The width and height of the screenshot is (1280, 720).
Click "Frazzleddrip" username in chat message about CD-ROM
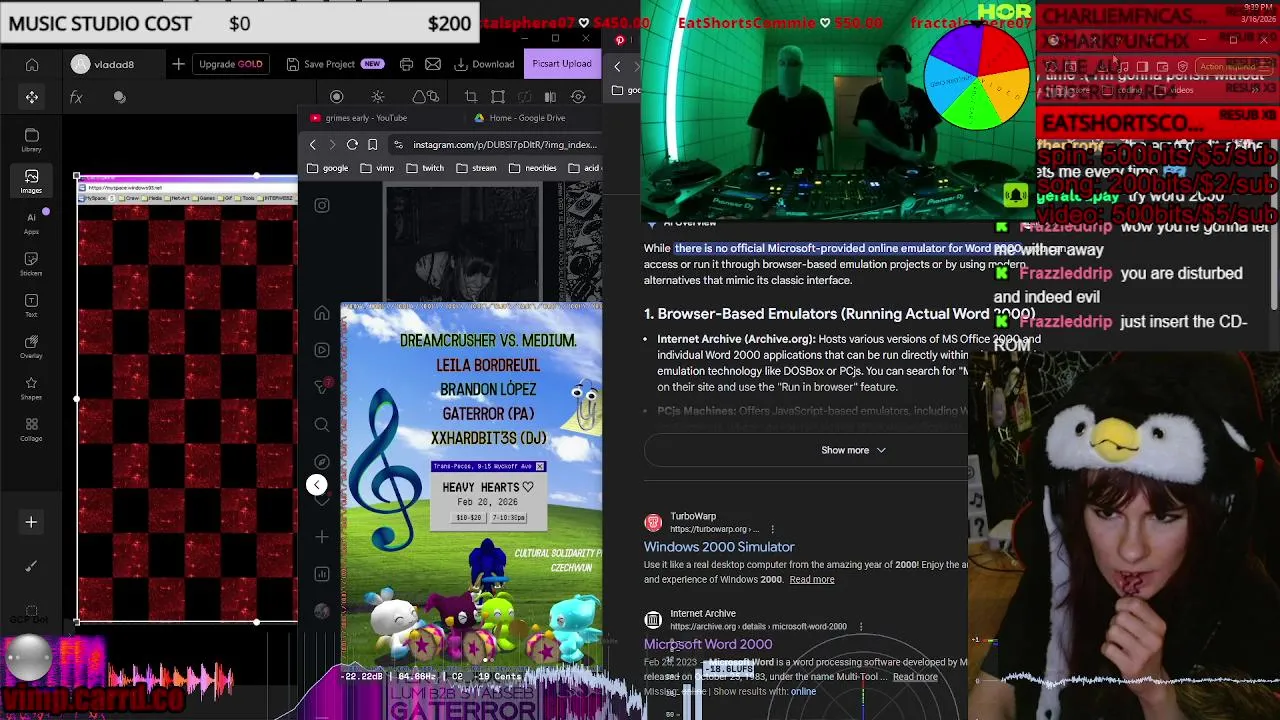click(x=1065, y=322)
